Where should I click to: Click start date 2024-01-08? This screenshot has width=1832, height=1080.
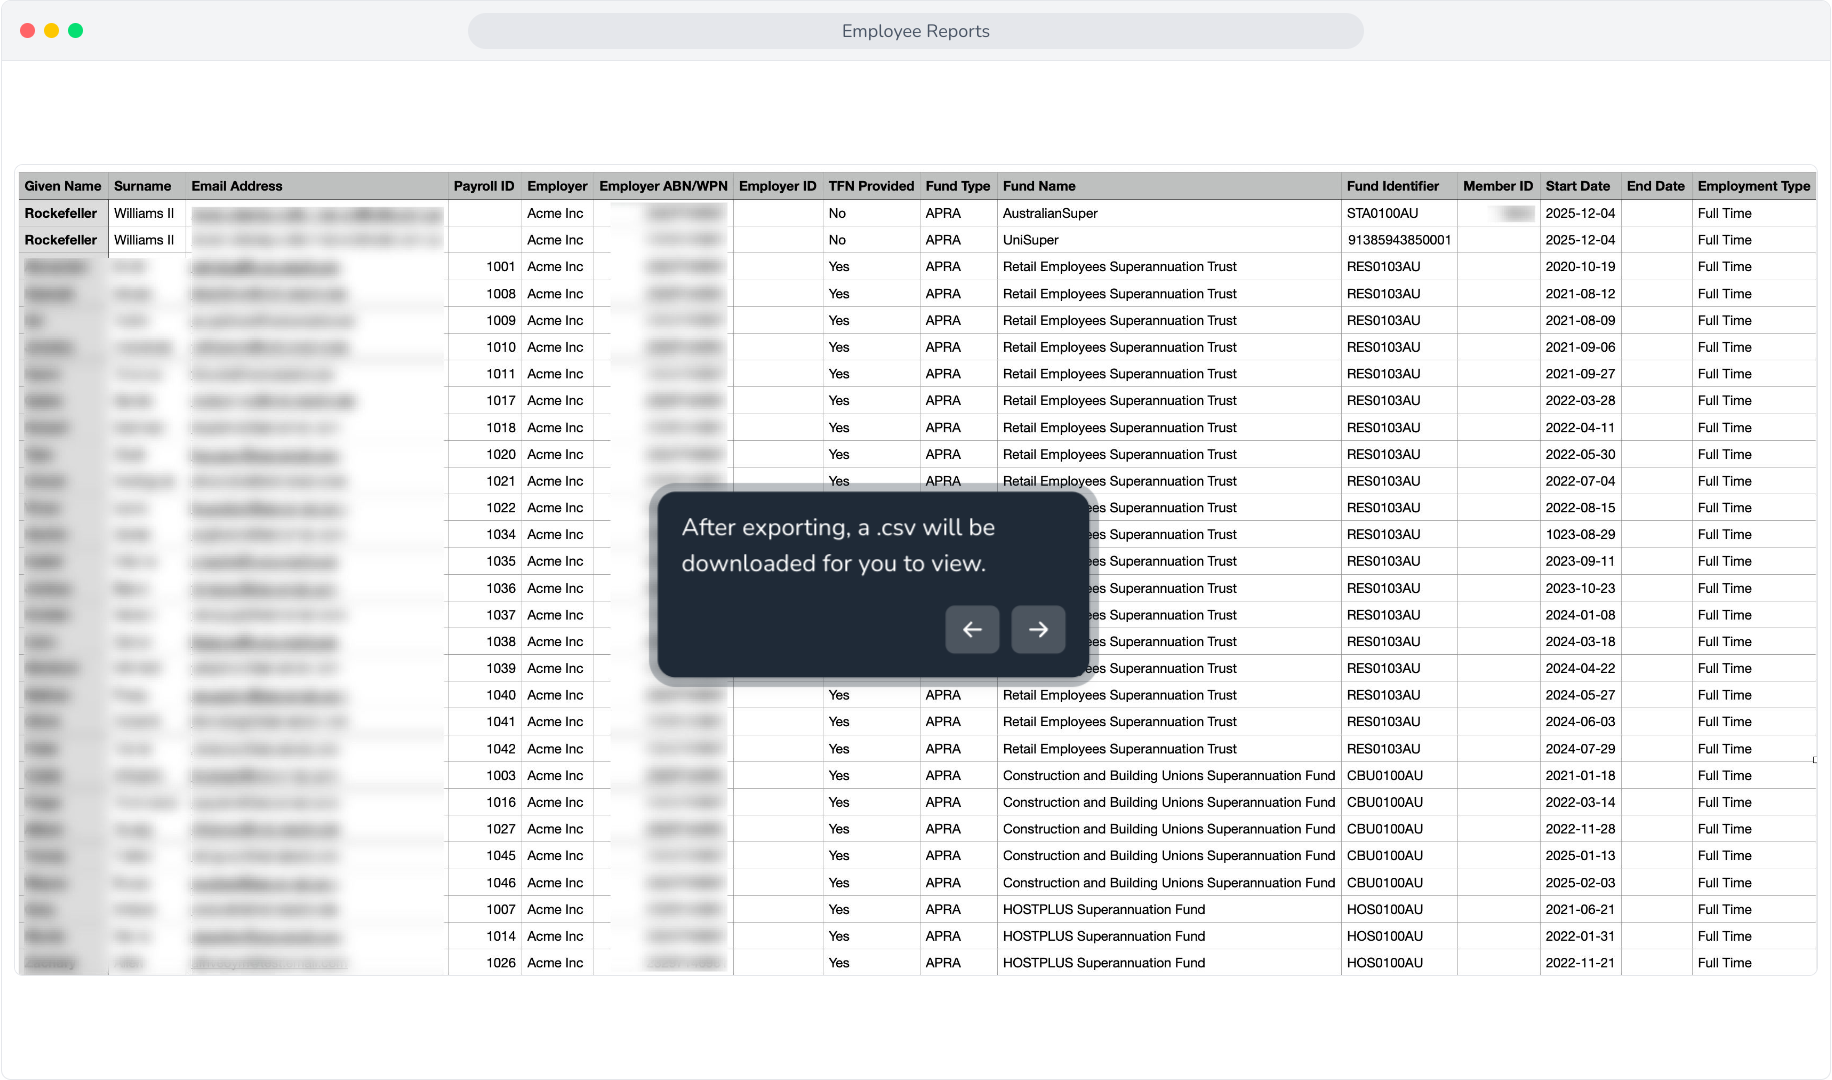tap(1580, 615)
